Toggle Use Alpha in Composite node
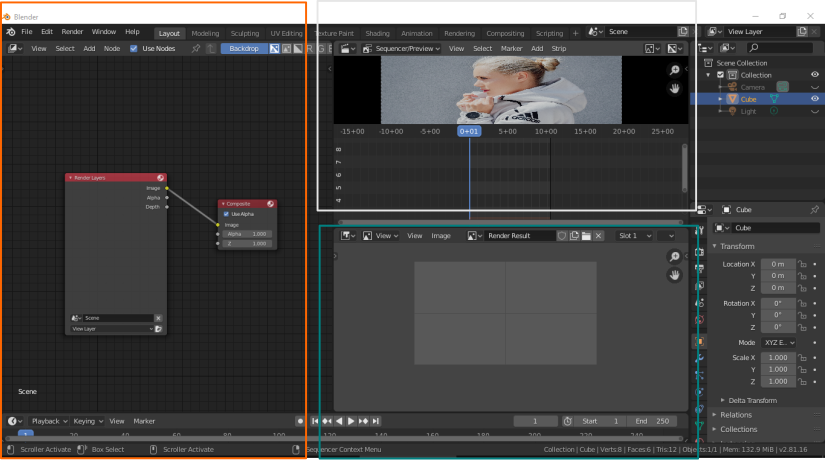825x474 pixels. (x=226, y=214)
